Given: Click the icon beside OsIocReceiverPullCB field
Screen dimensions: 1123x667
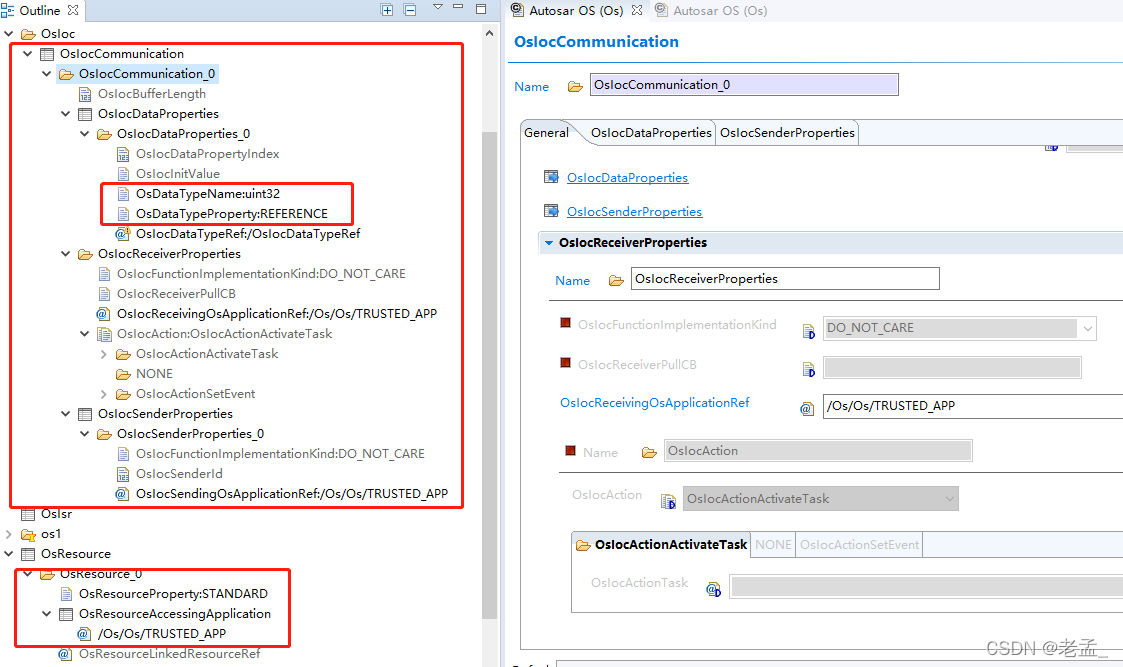Looking at the screenshot, I should pyautogui.click(x=809, y=370).
